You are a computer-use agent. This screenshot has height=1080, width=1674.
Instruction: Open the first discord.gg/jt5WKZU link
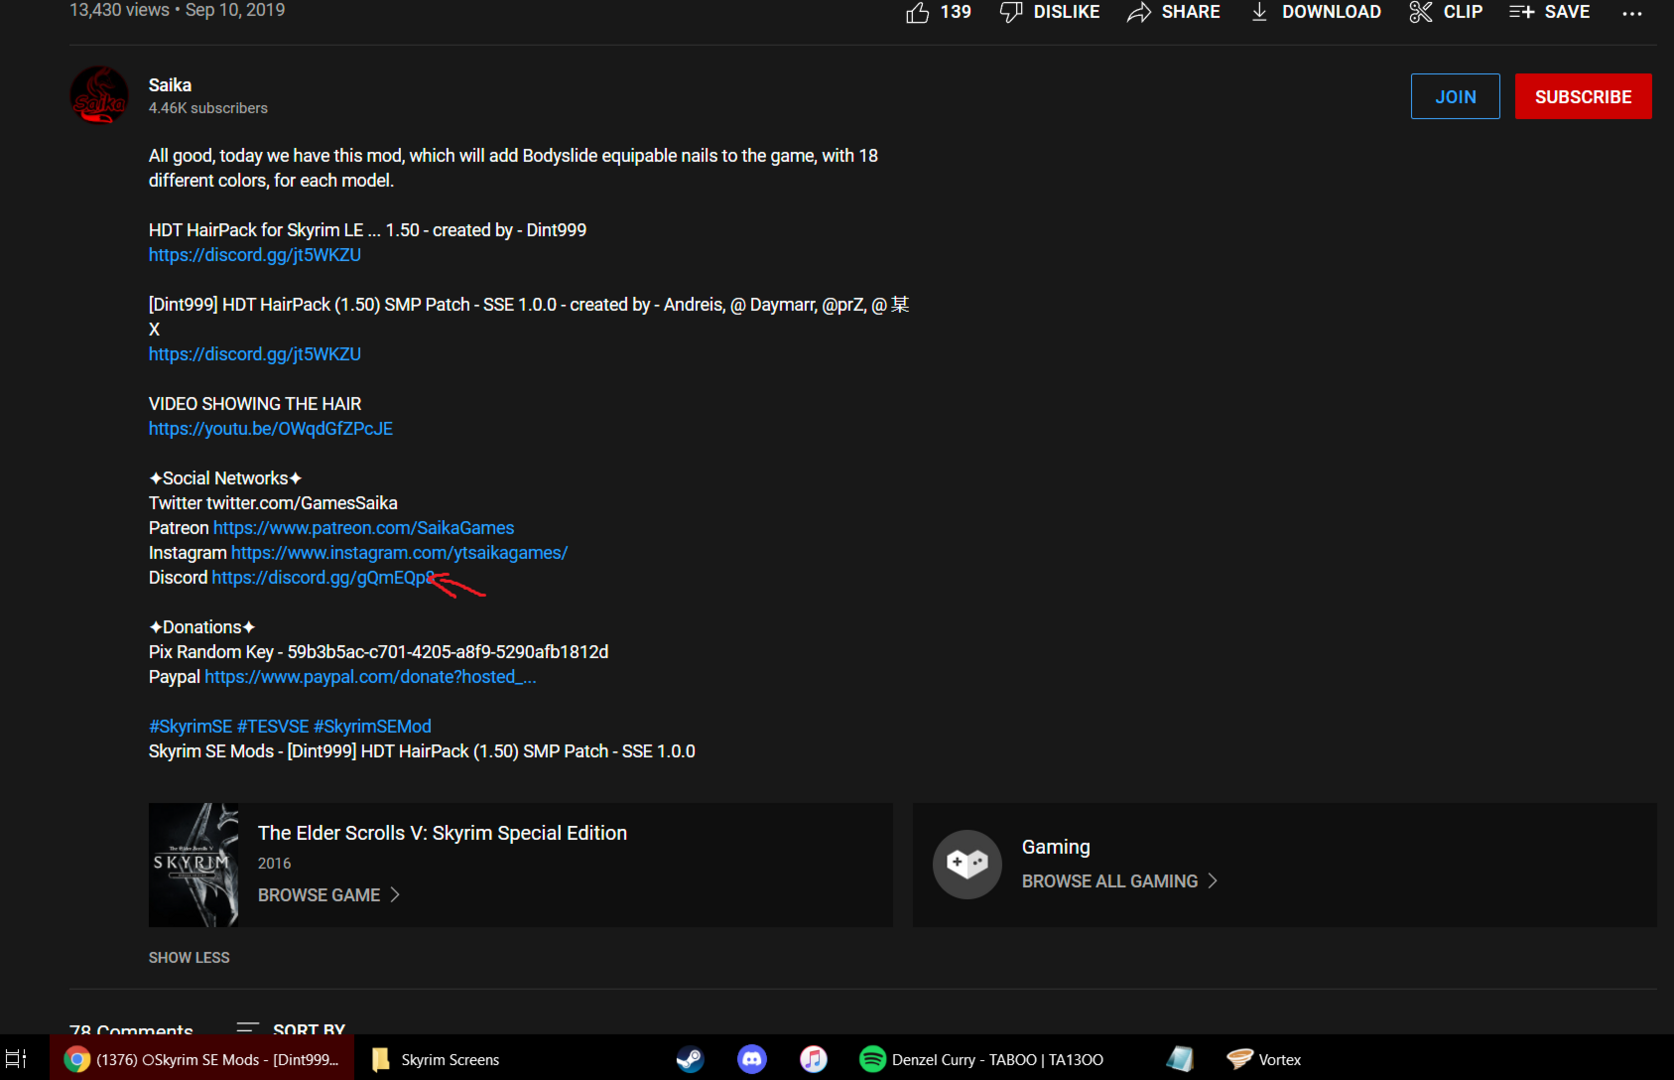pos(255,255)
